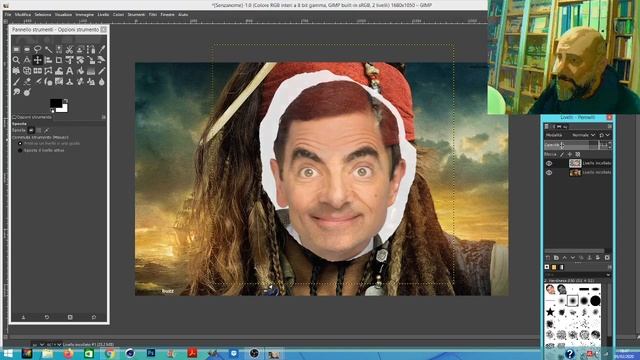Select the Paintbrush tool
The image size is (640, 360).
click(16, 82)
